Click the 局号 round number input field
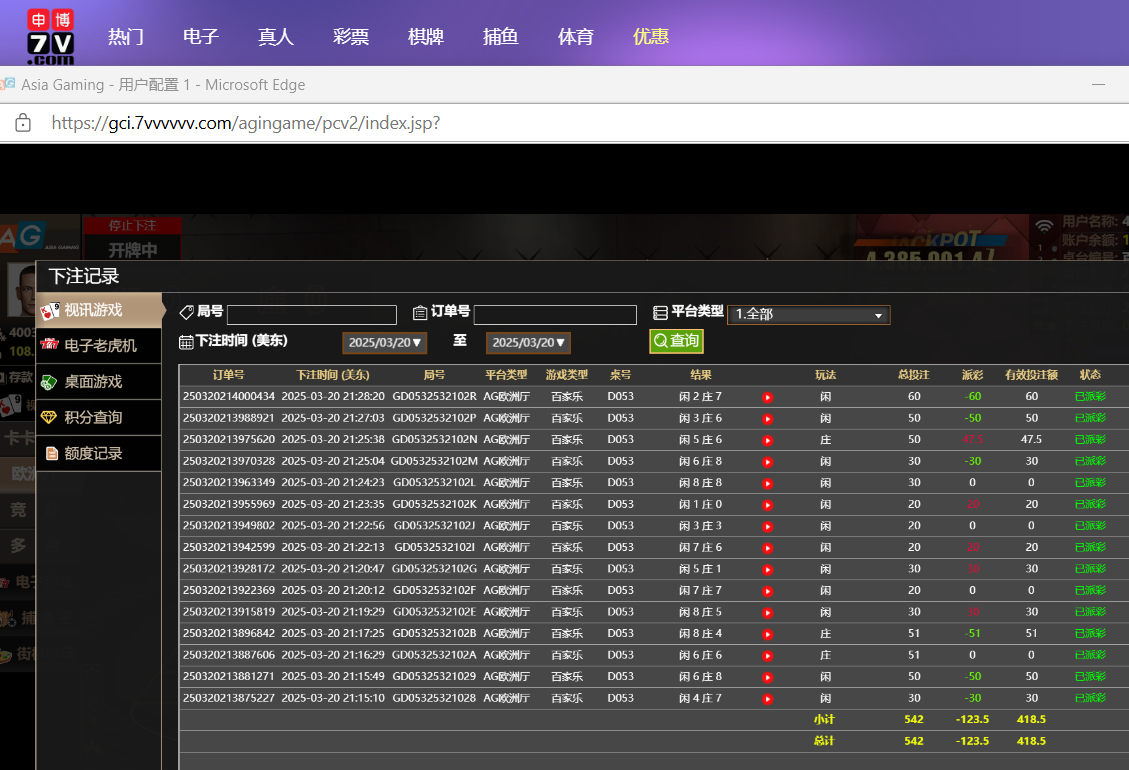Screen dimensions: 1129x770 (311, 315)
